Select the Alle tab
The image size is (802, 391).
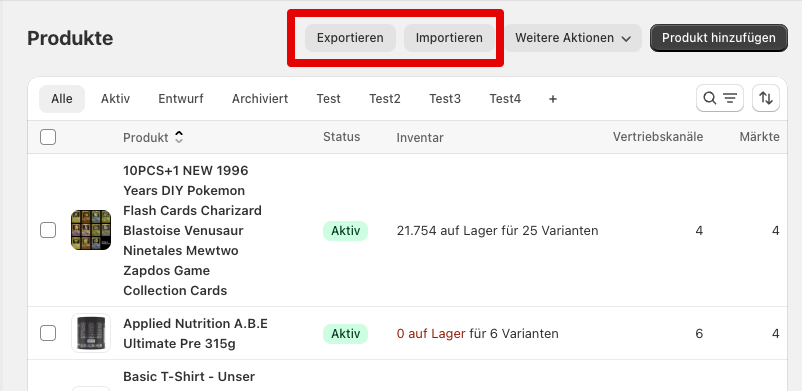(62, 99)
